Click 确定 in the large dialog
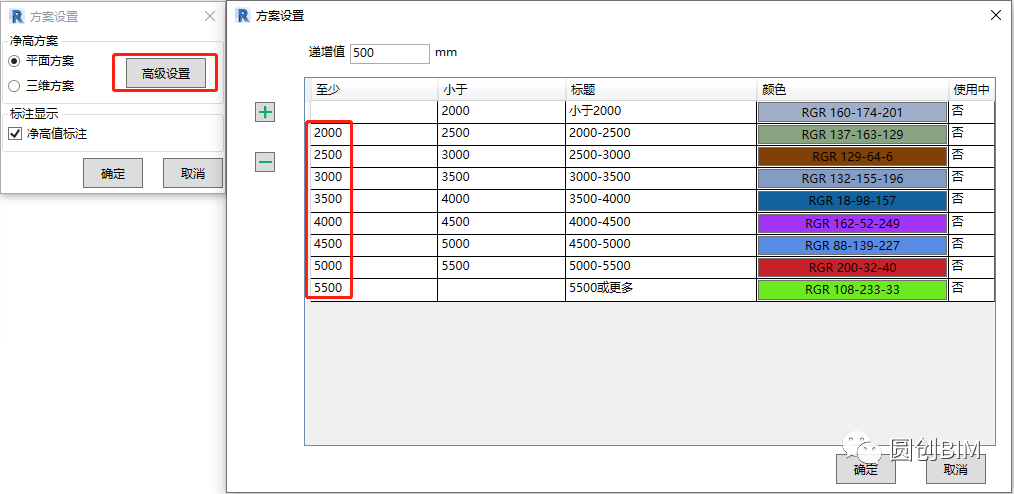Viewport: 1014px width, 494px height. 866,469
